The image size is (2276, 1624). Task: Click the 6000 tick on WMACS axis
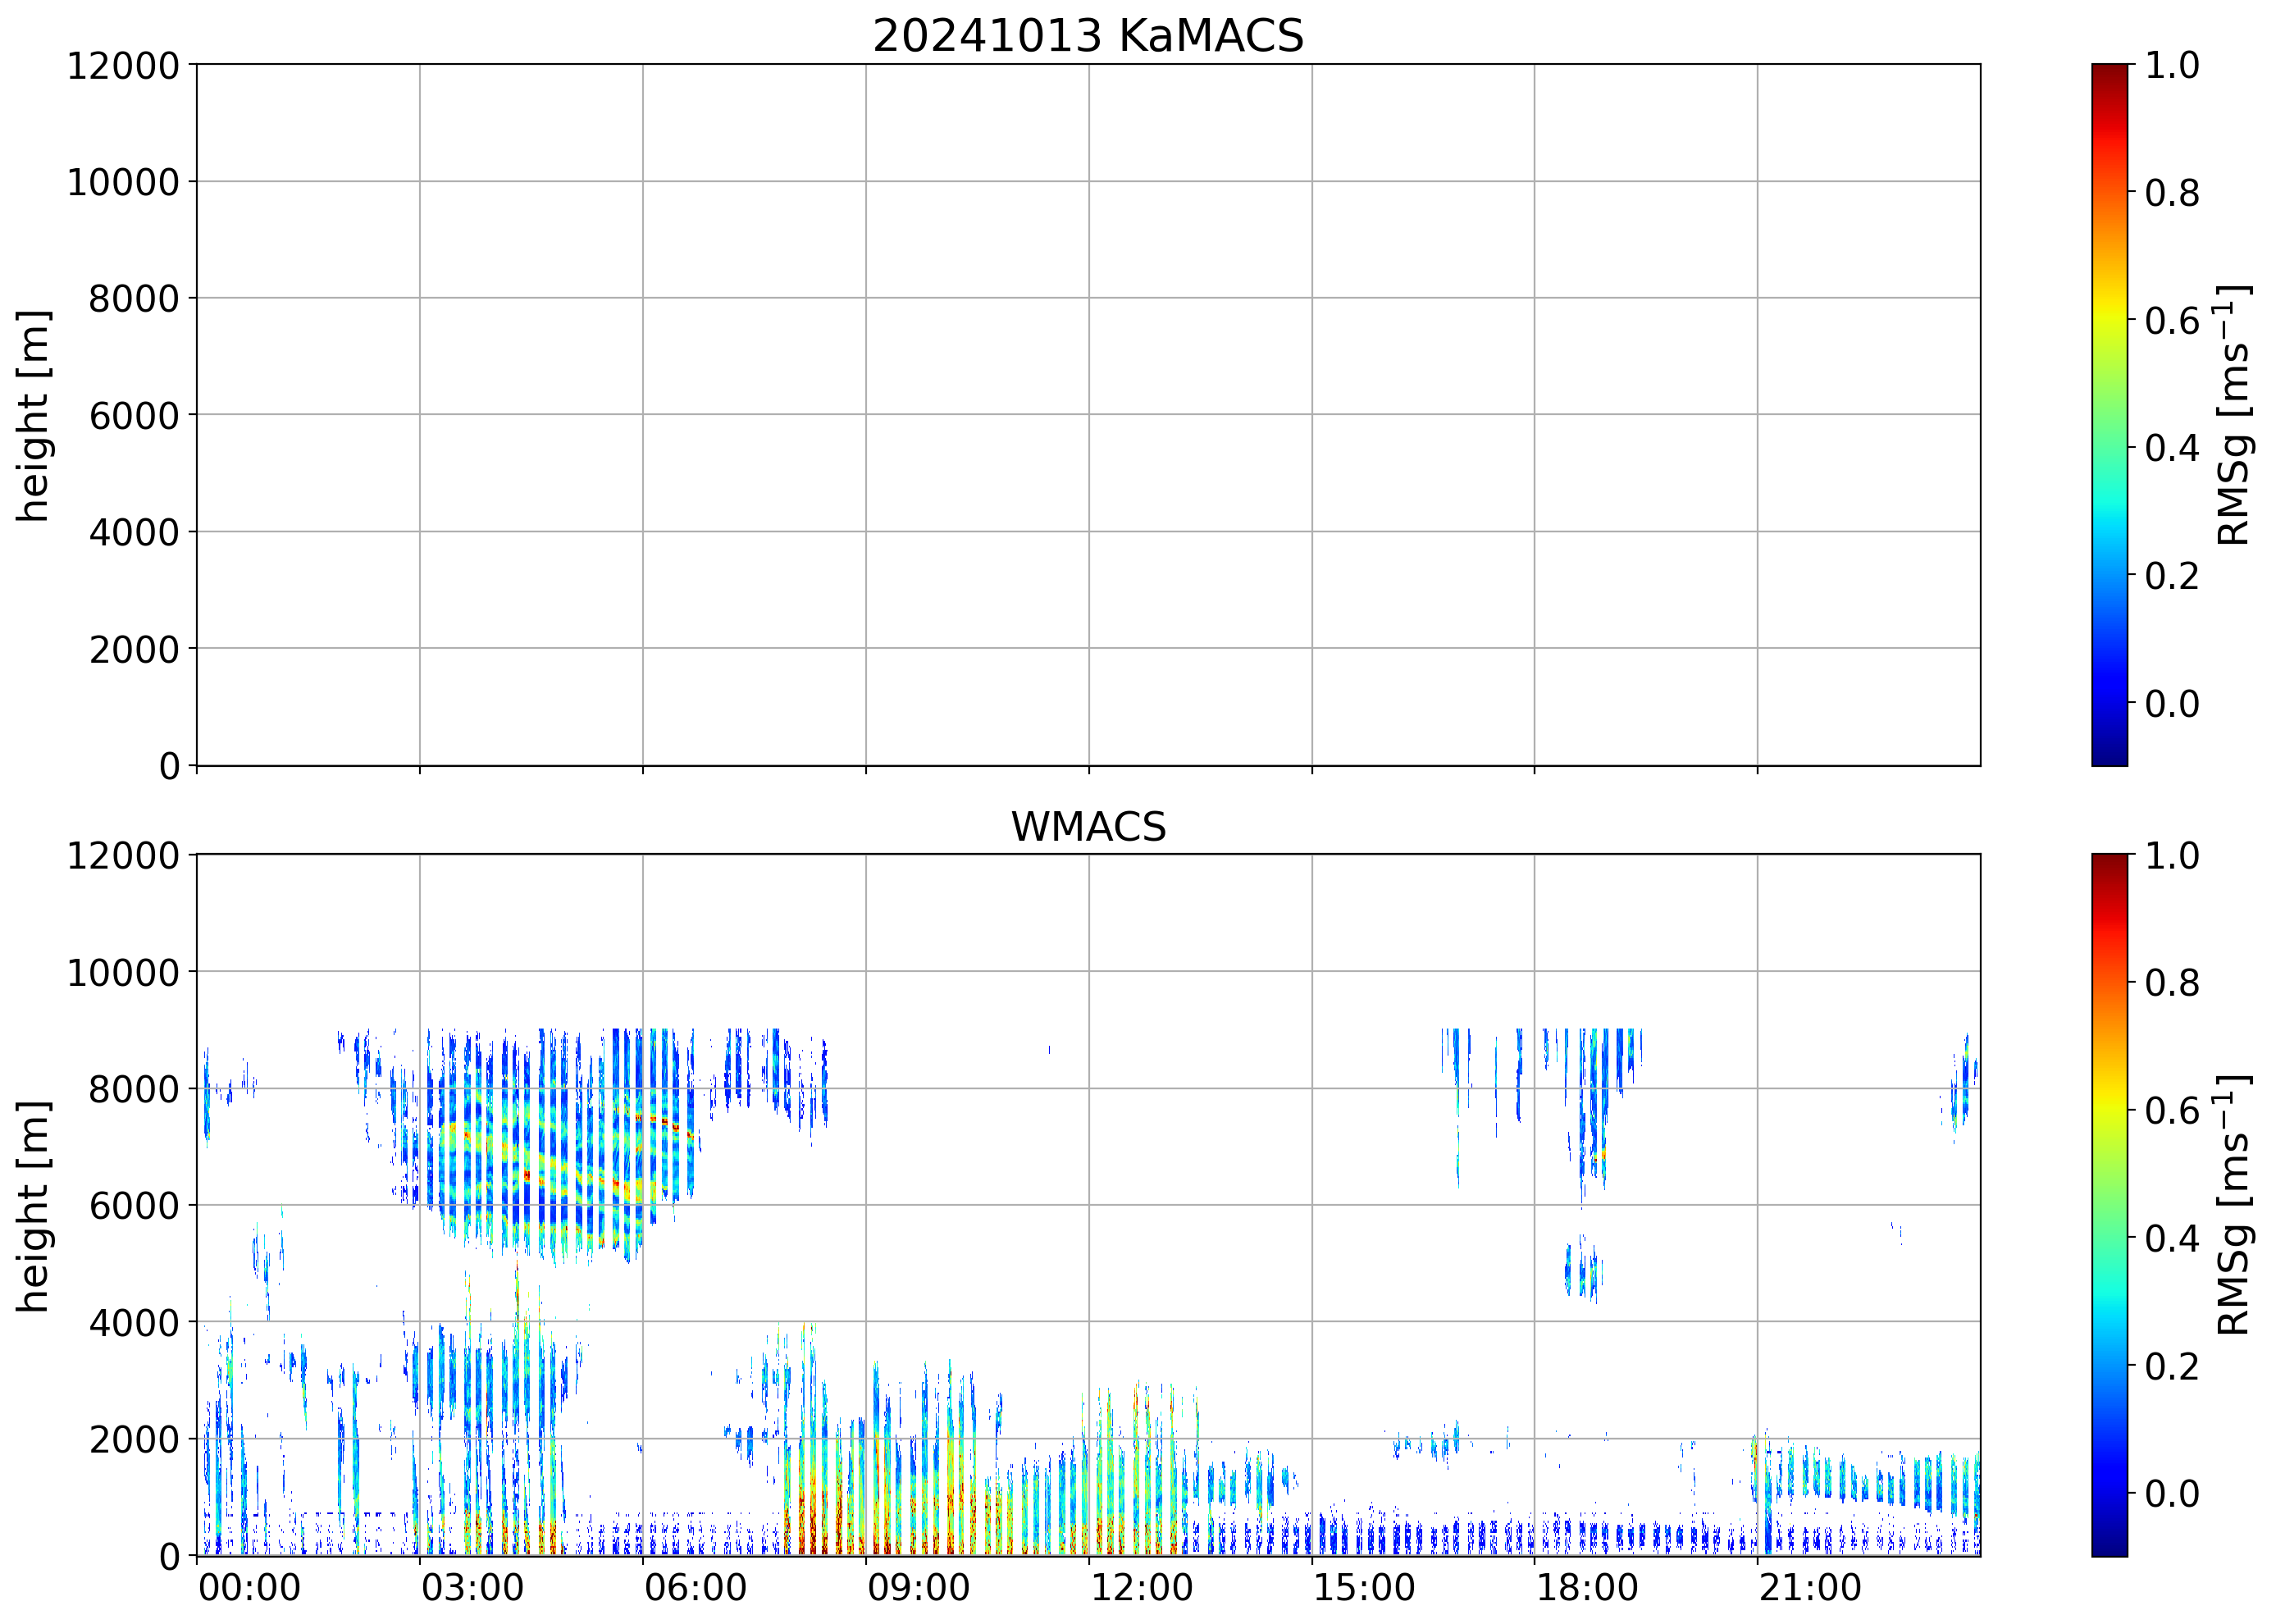point(134,1206)
